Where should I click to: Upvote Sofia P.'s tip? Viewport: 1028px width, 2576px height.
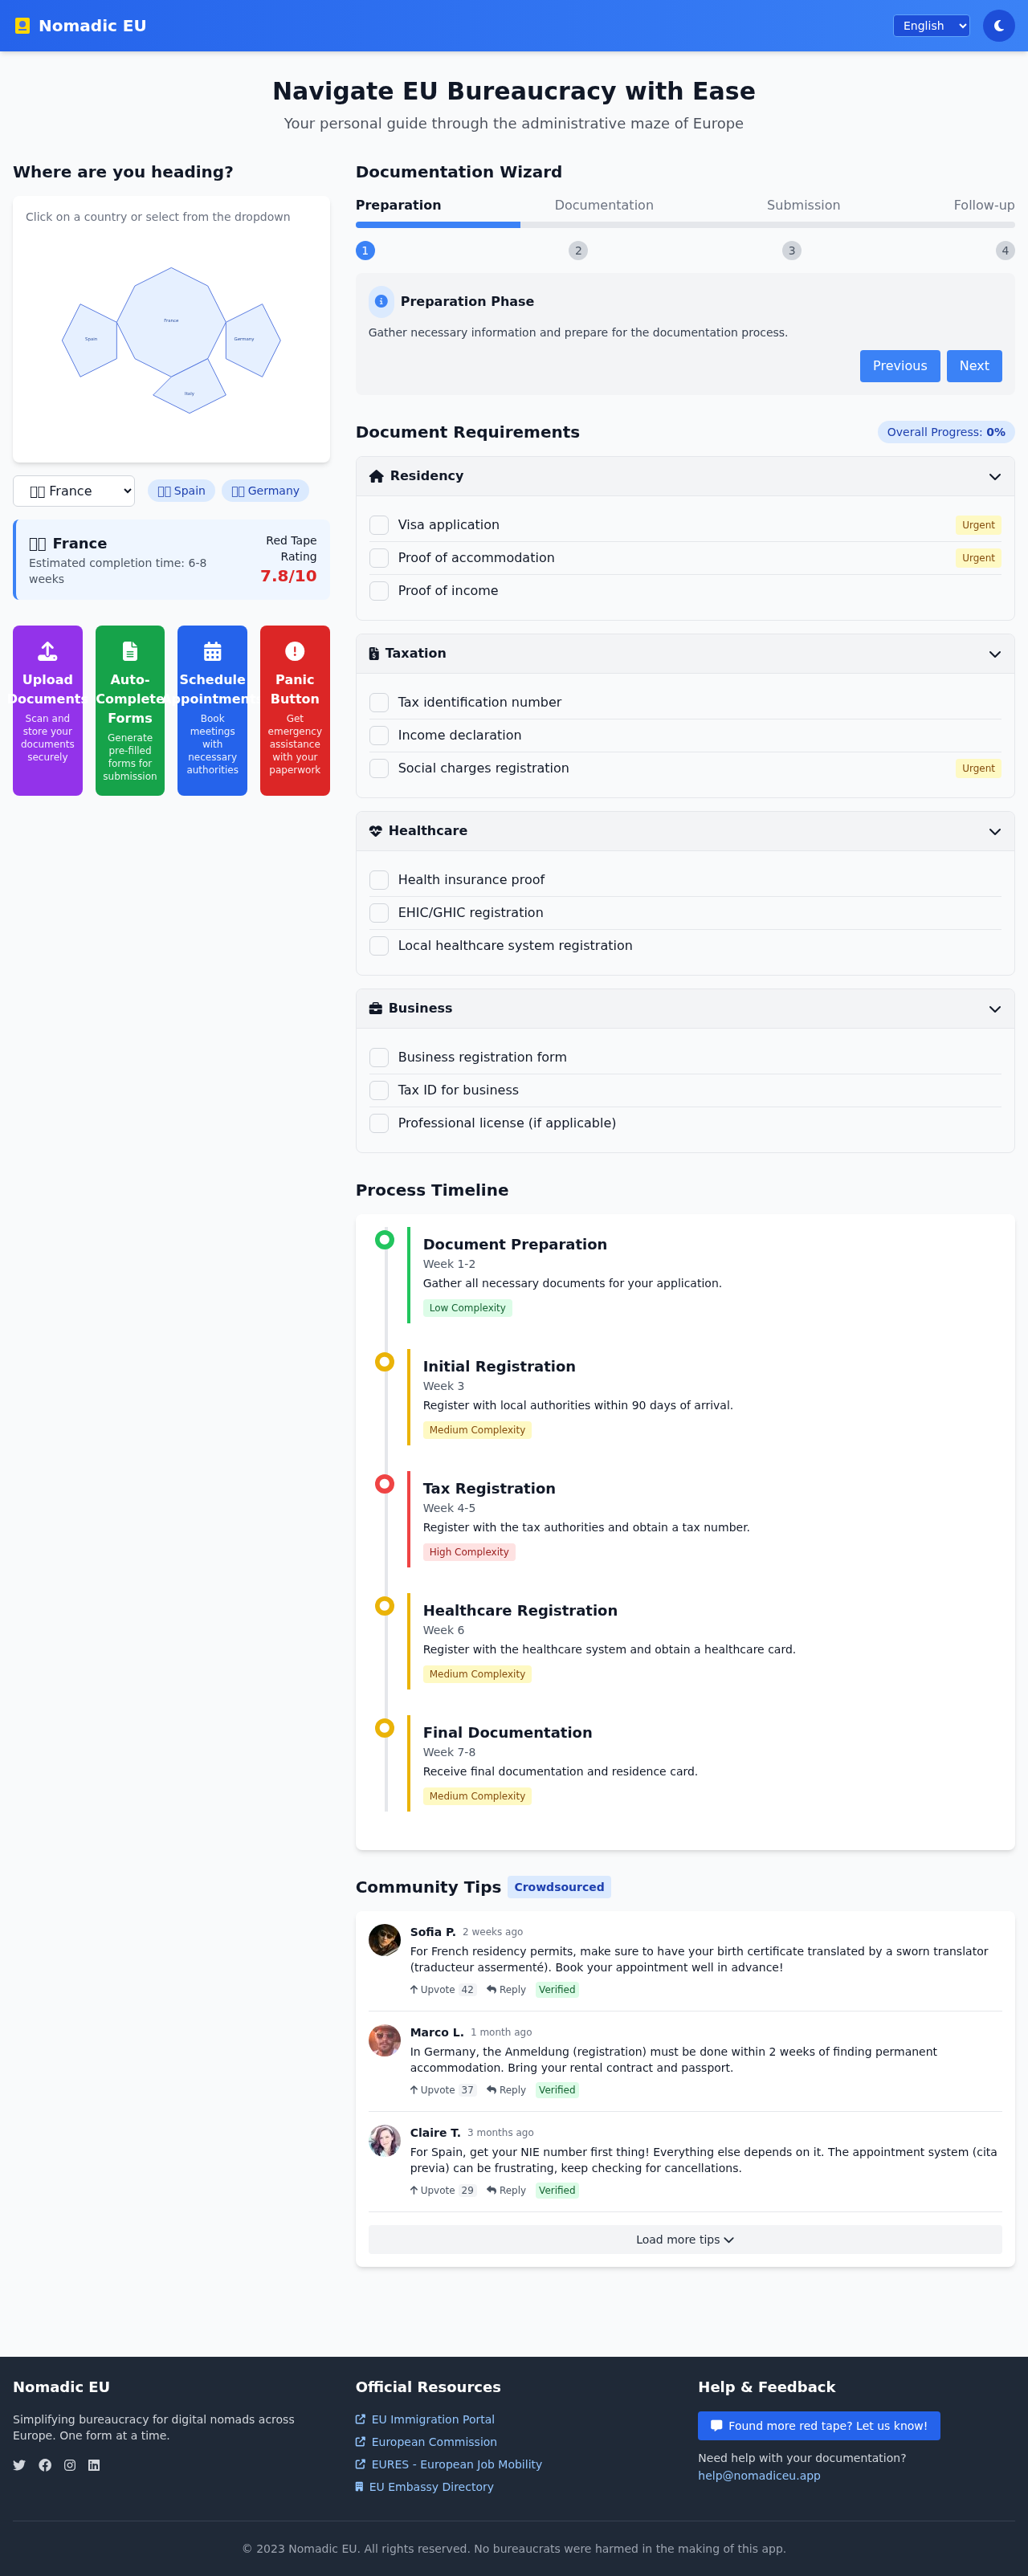tap(442, 1990)
